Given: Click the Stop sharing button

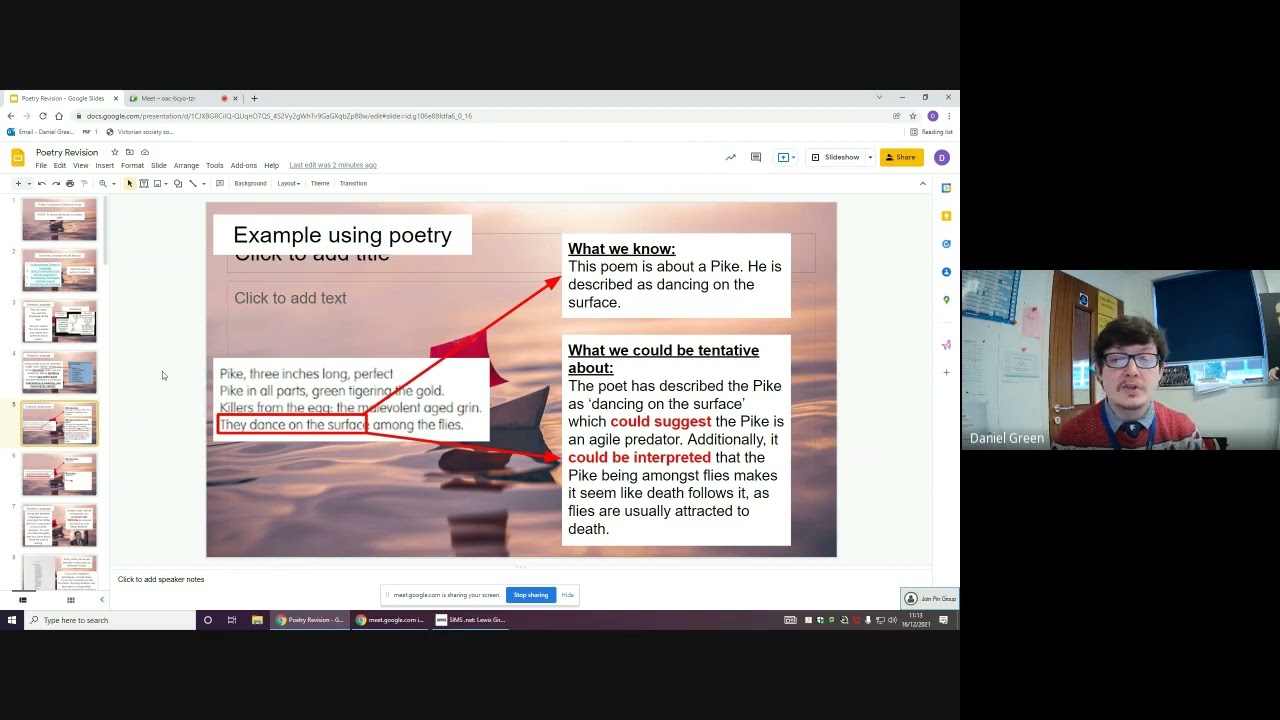Looking at the screenshot, I should click(x=530, y=595).
